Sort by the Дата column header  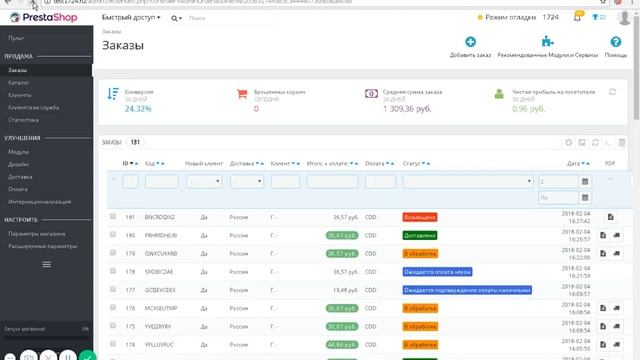tap(573, 164)
